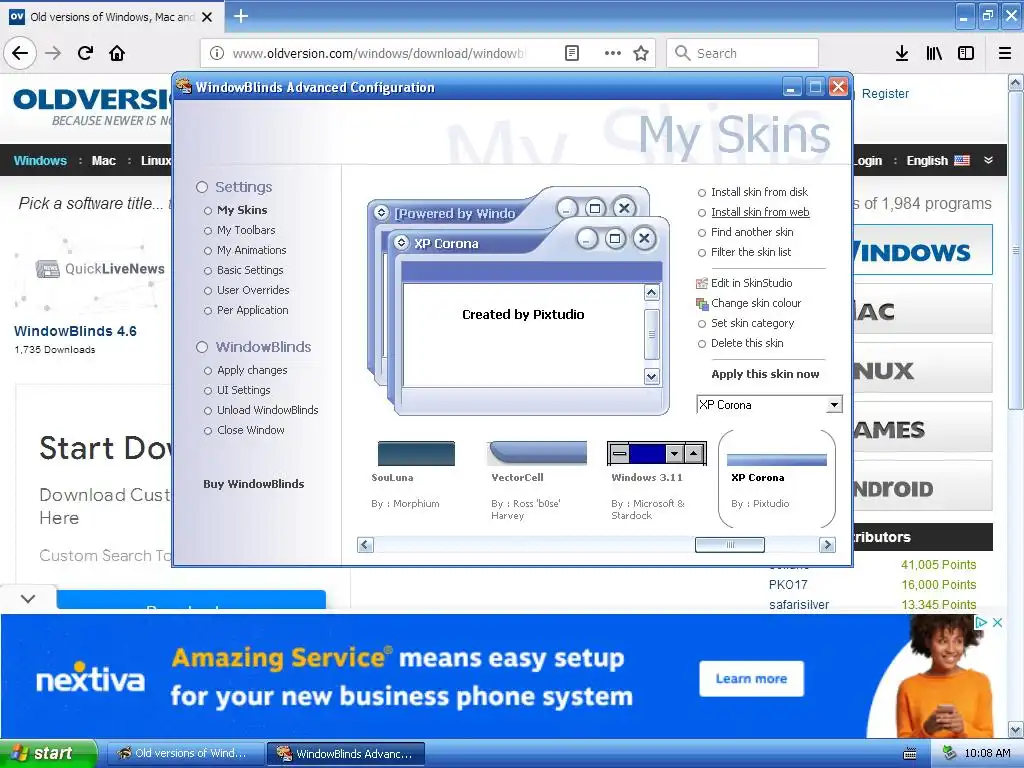The height and width of the screenshot is (768, 1024).
Task: Toggle browser sidebar icon
Action: tap(966, 53)
